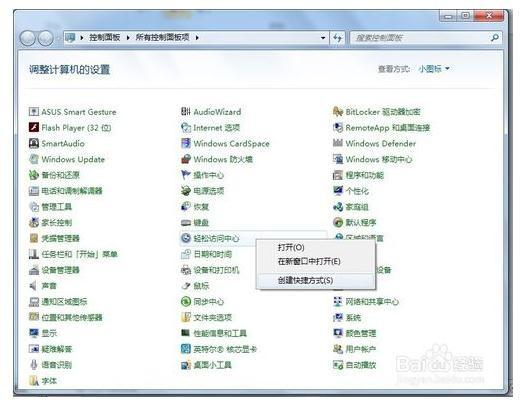Open the 疑难解答 link

[x=57, y=349]
